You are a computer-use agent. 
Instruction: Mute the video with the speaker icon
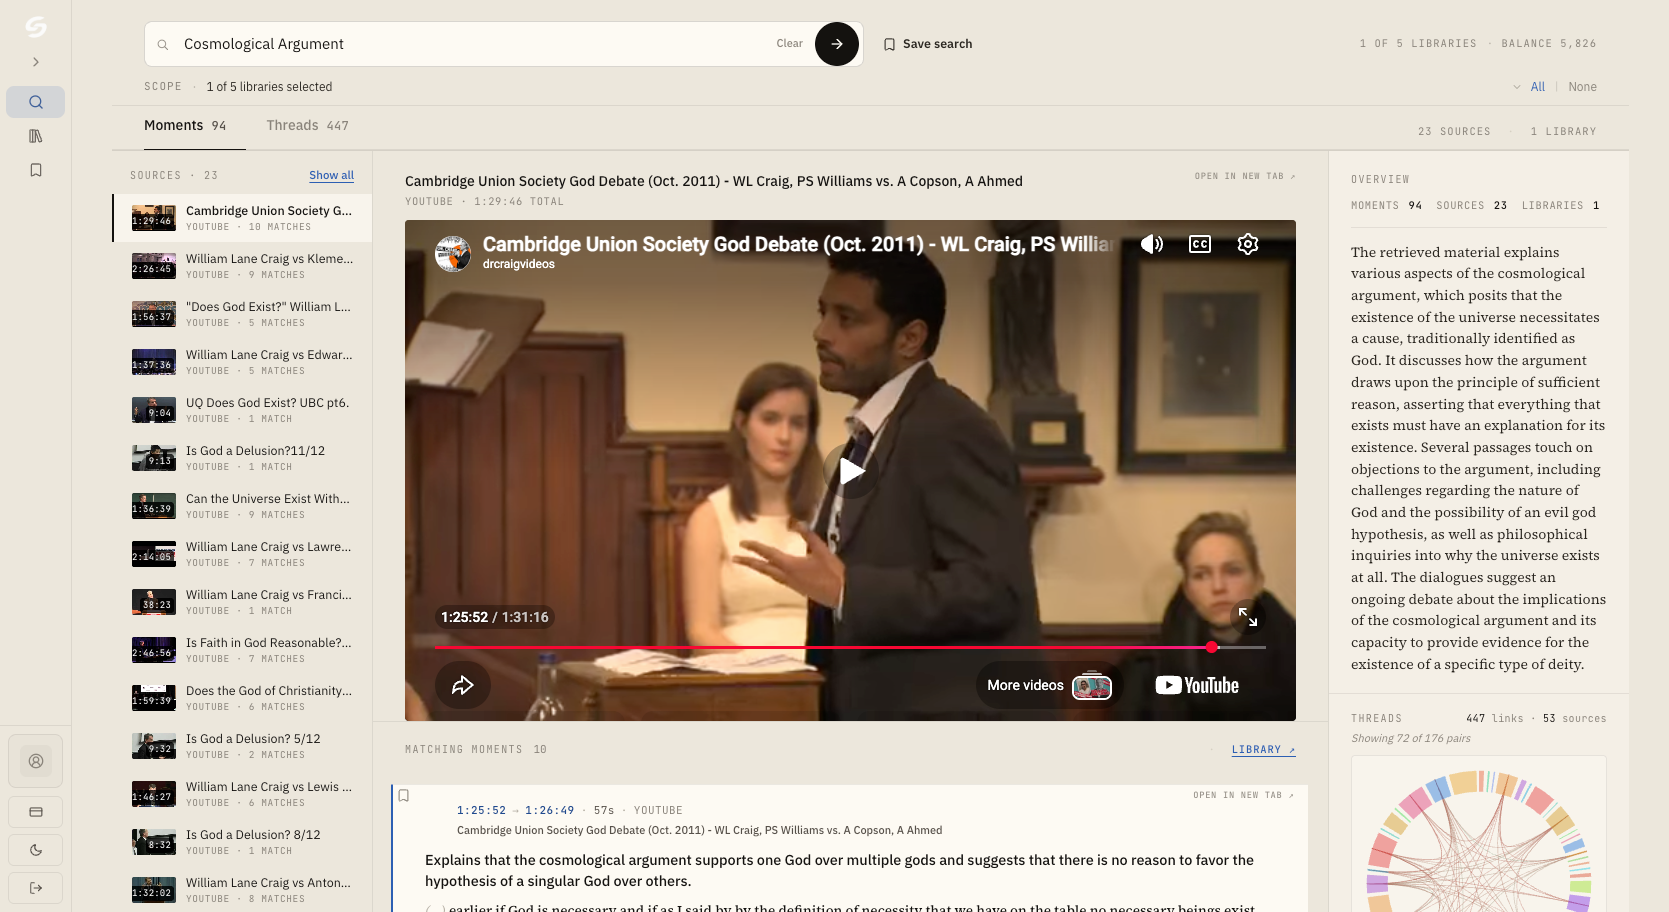pos(1152,244)
